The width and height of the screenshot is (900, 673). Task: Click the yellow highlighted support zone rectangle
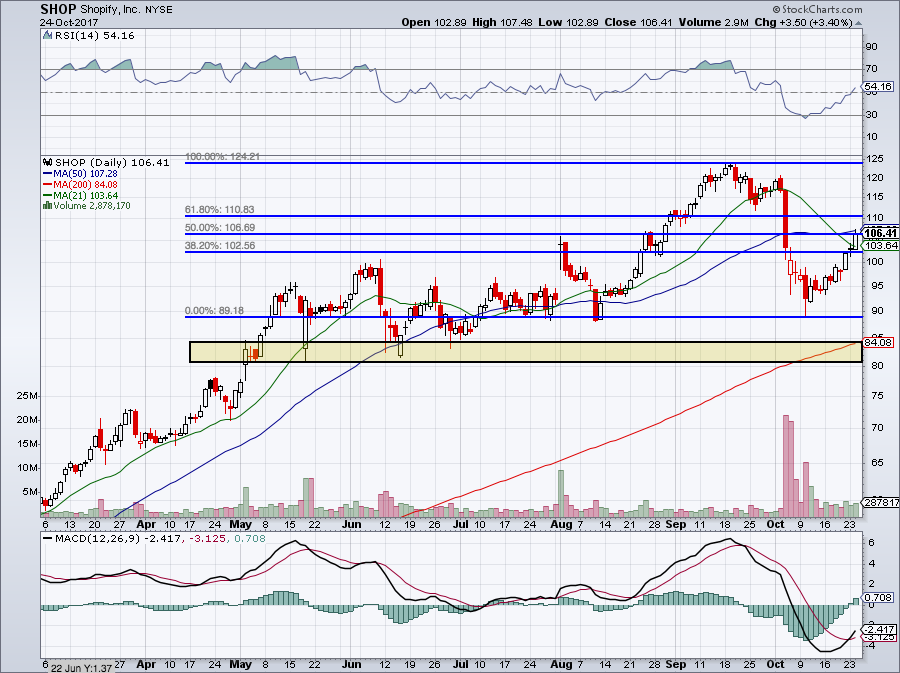[525, 352]
